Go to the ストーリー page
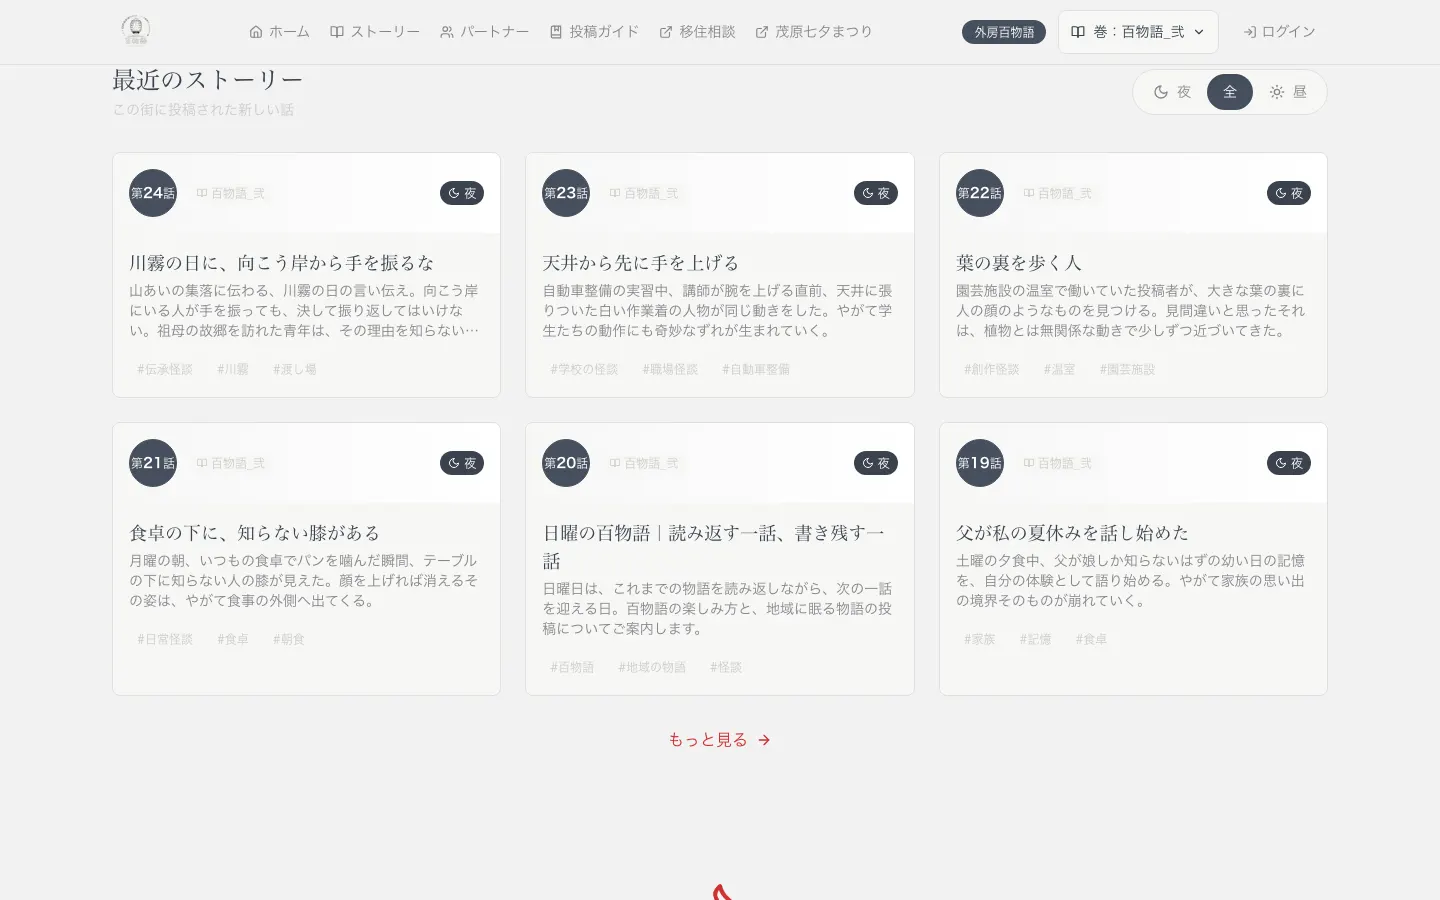The width and height of the screenshot is (1440, 900). pyautogui.click(x=375, y=32)
